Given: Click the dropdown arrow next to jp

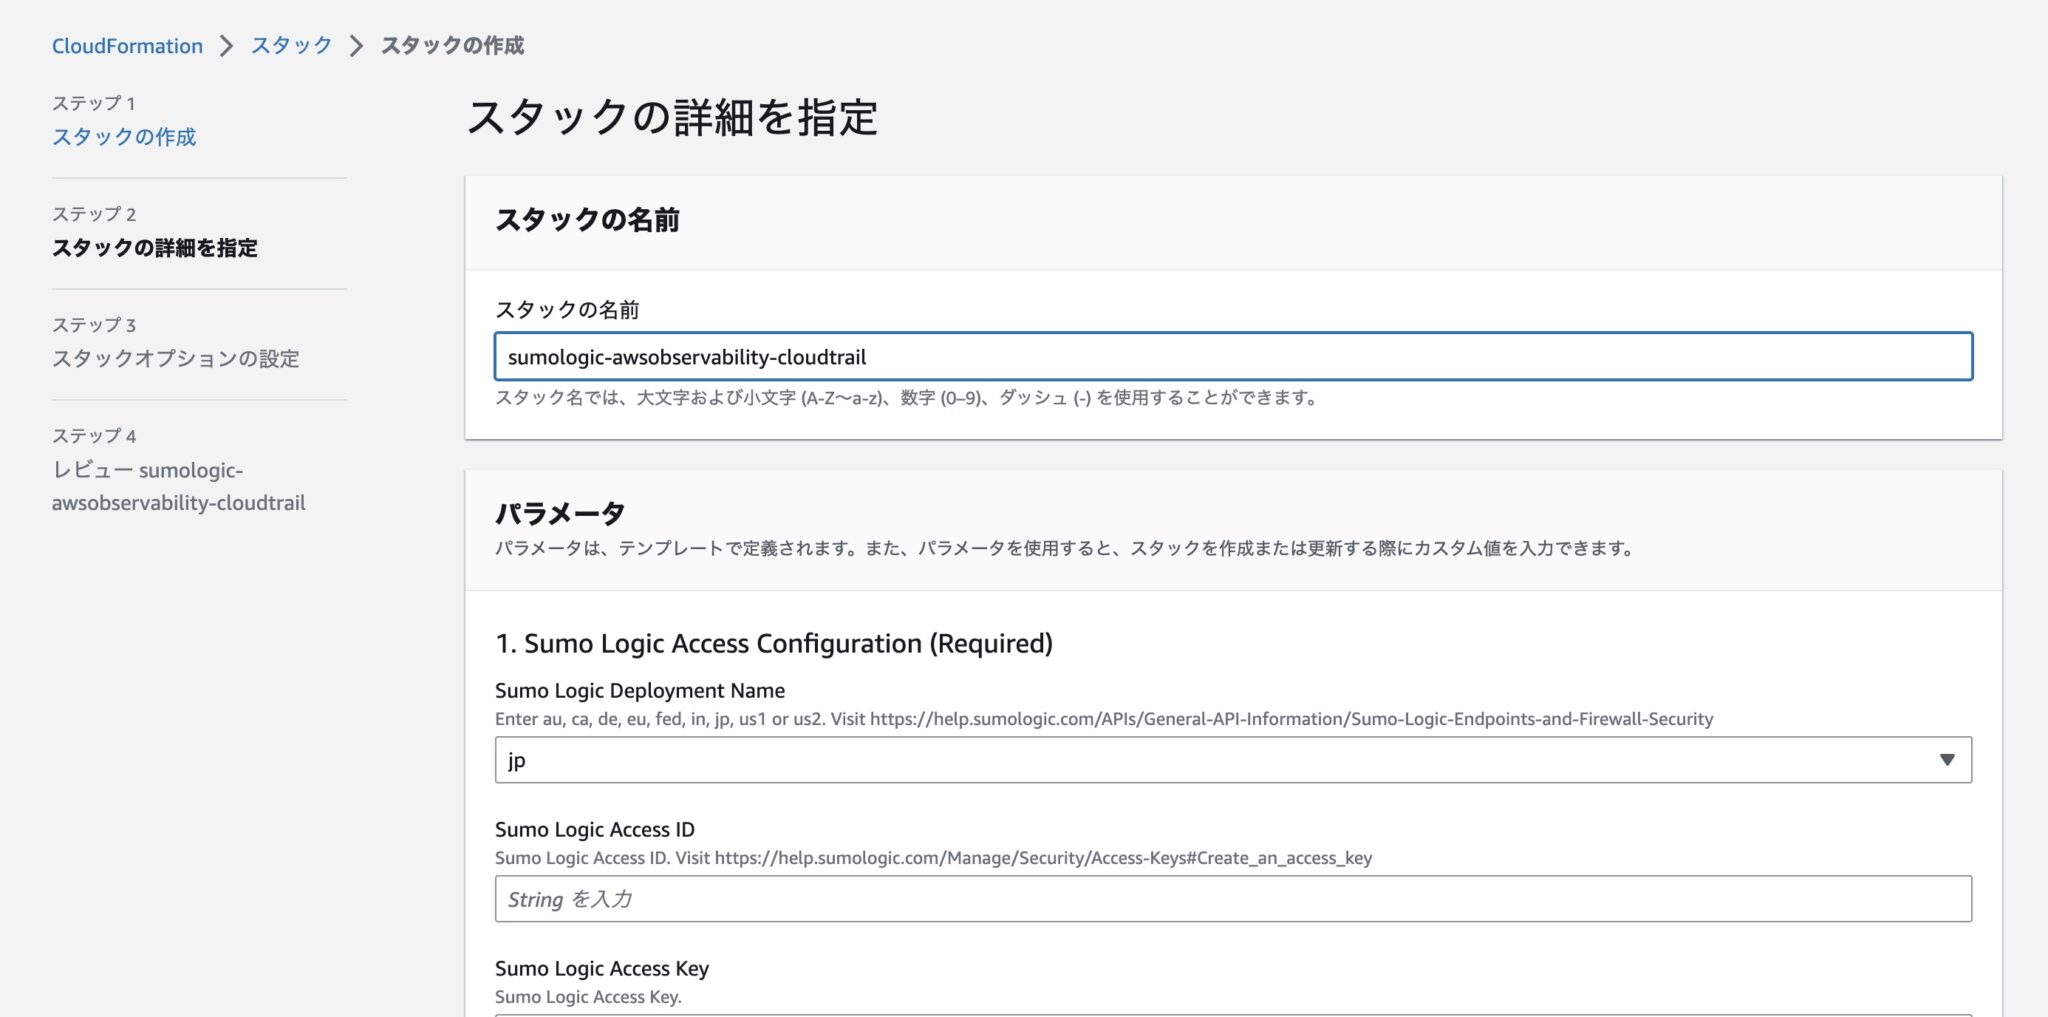Looking at the screenshot, I should 1944,759.
